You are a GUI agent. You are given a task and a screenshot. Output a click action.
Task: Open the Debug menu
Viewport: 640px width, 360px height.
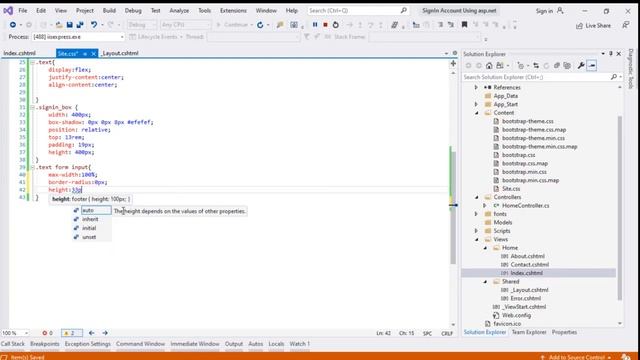coord(133,11)
